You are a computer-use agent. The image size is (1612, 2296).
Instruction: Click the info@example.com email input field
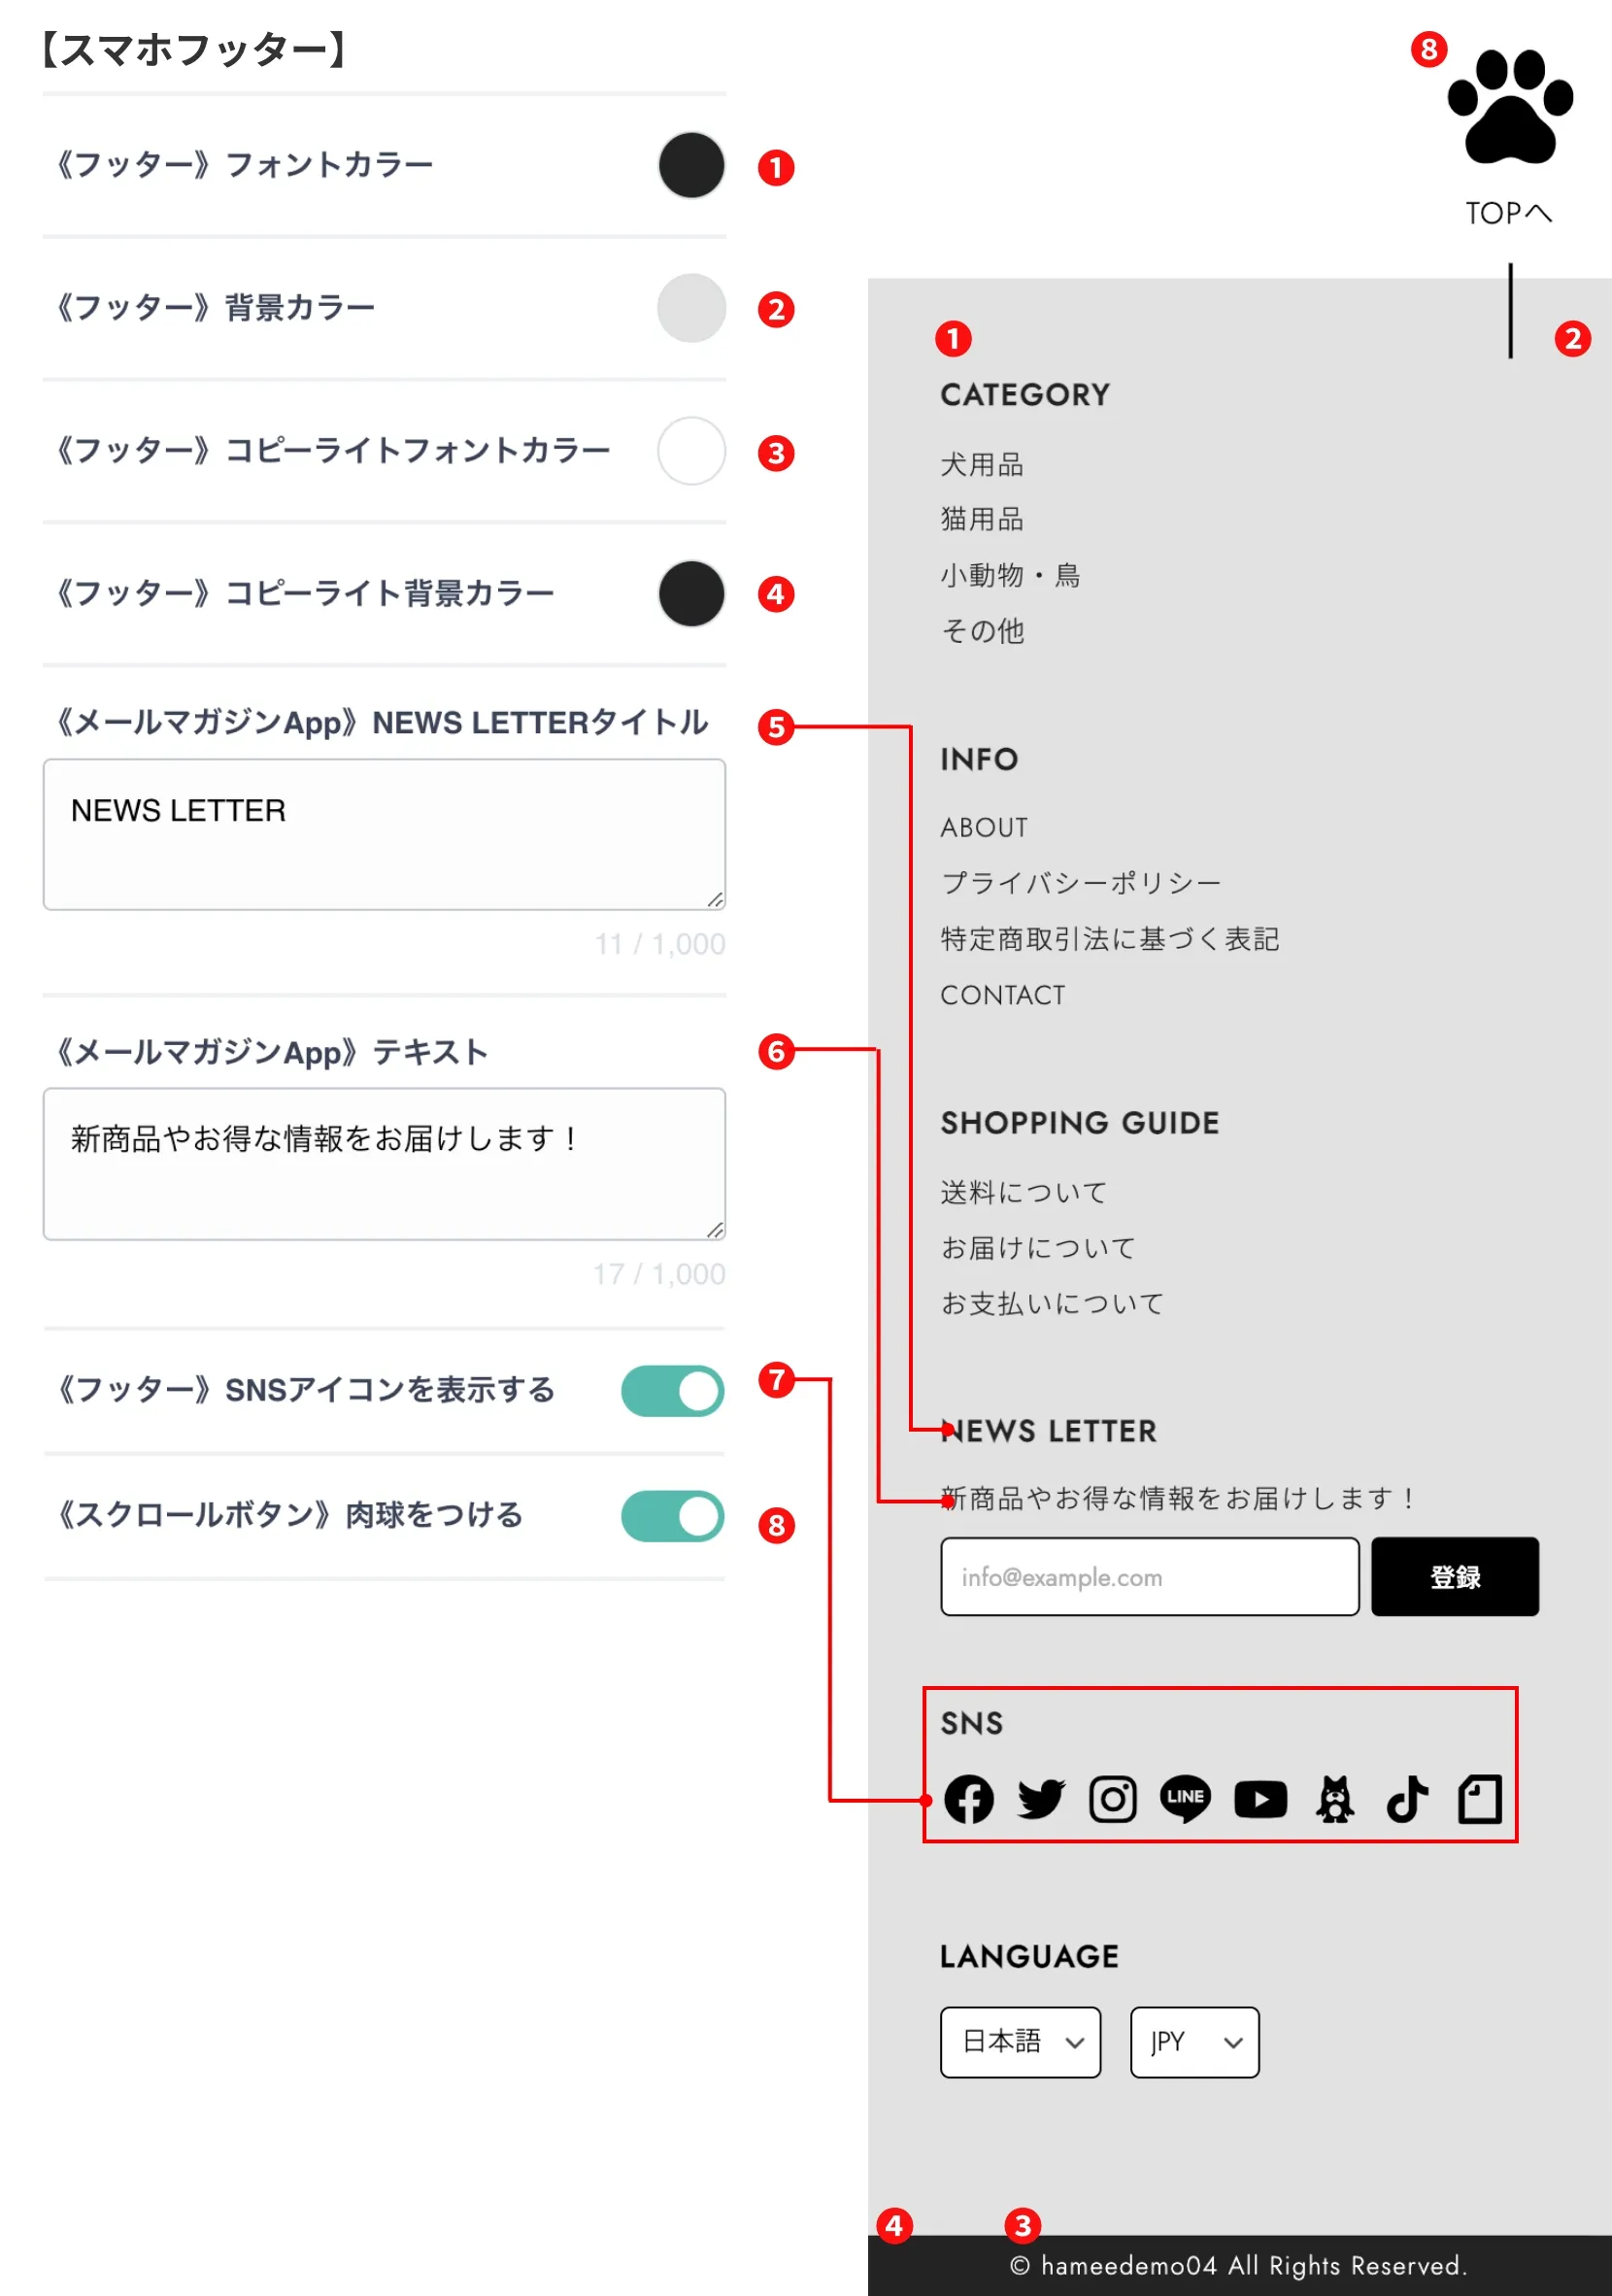[1149, 1577]
